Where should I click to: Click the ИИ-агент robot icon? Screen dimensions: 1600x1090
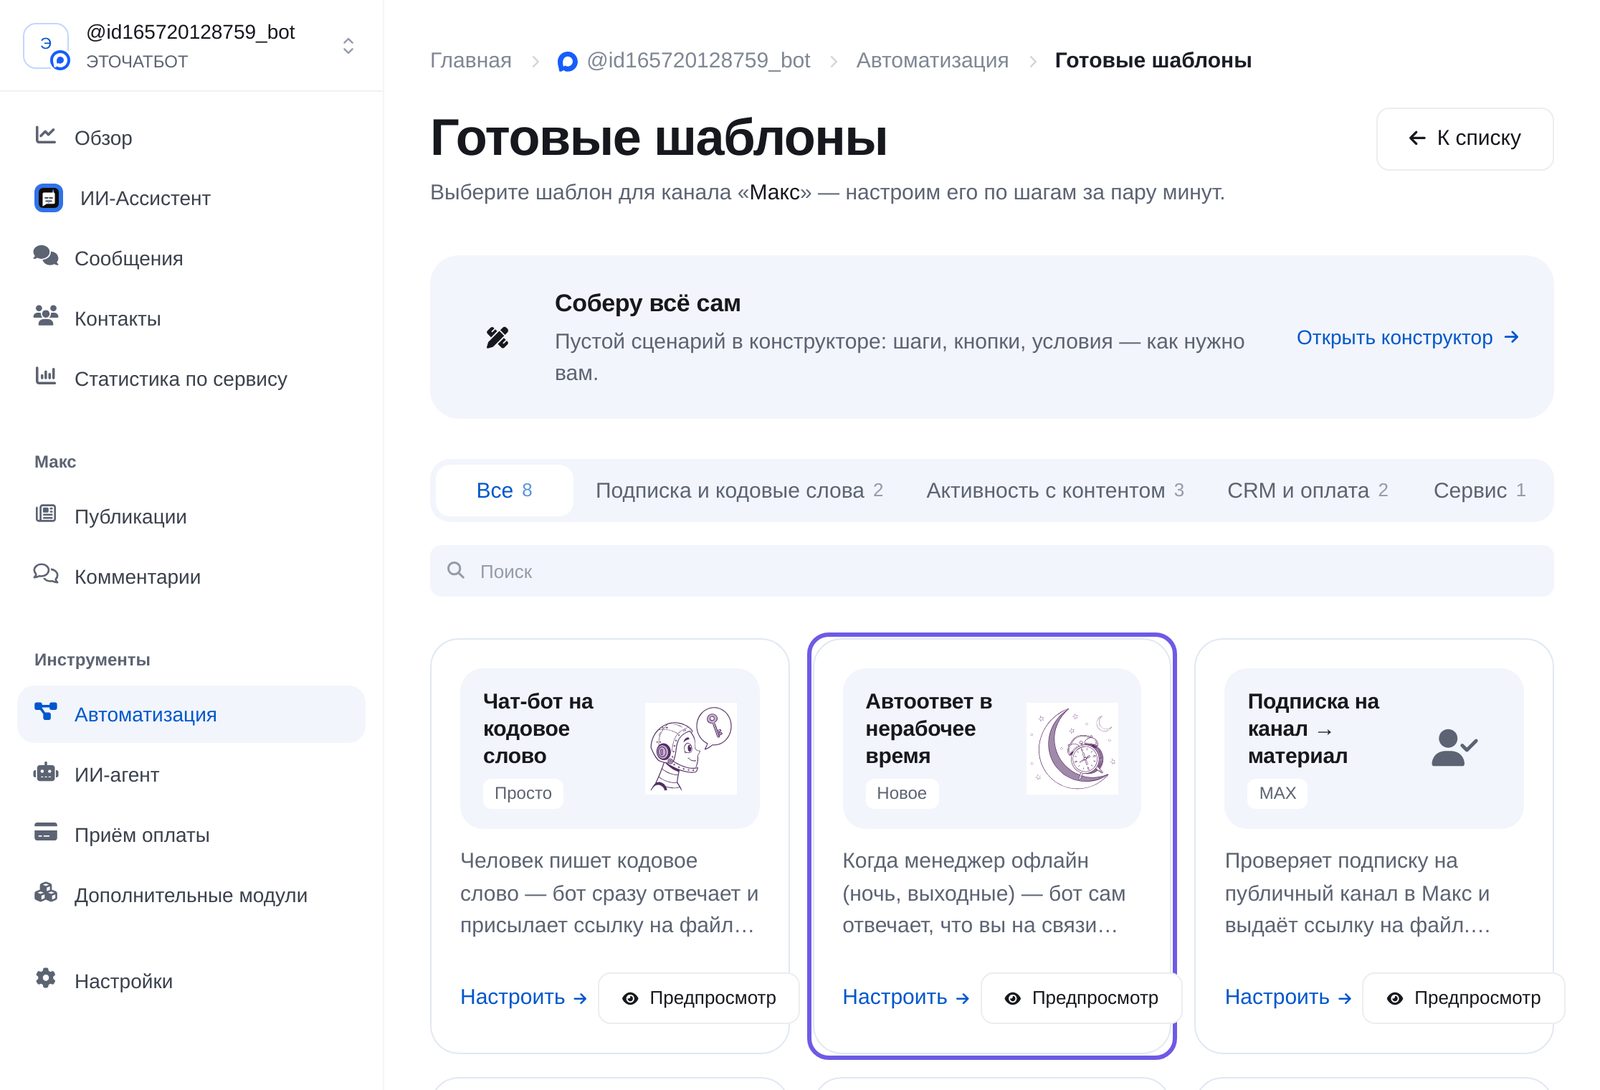[x=46, y=772]
